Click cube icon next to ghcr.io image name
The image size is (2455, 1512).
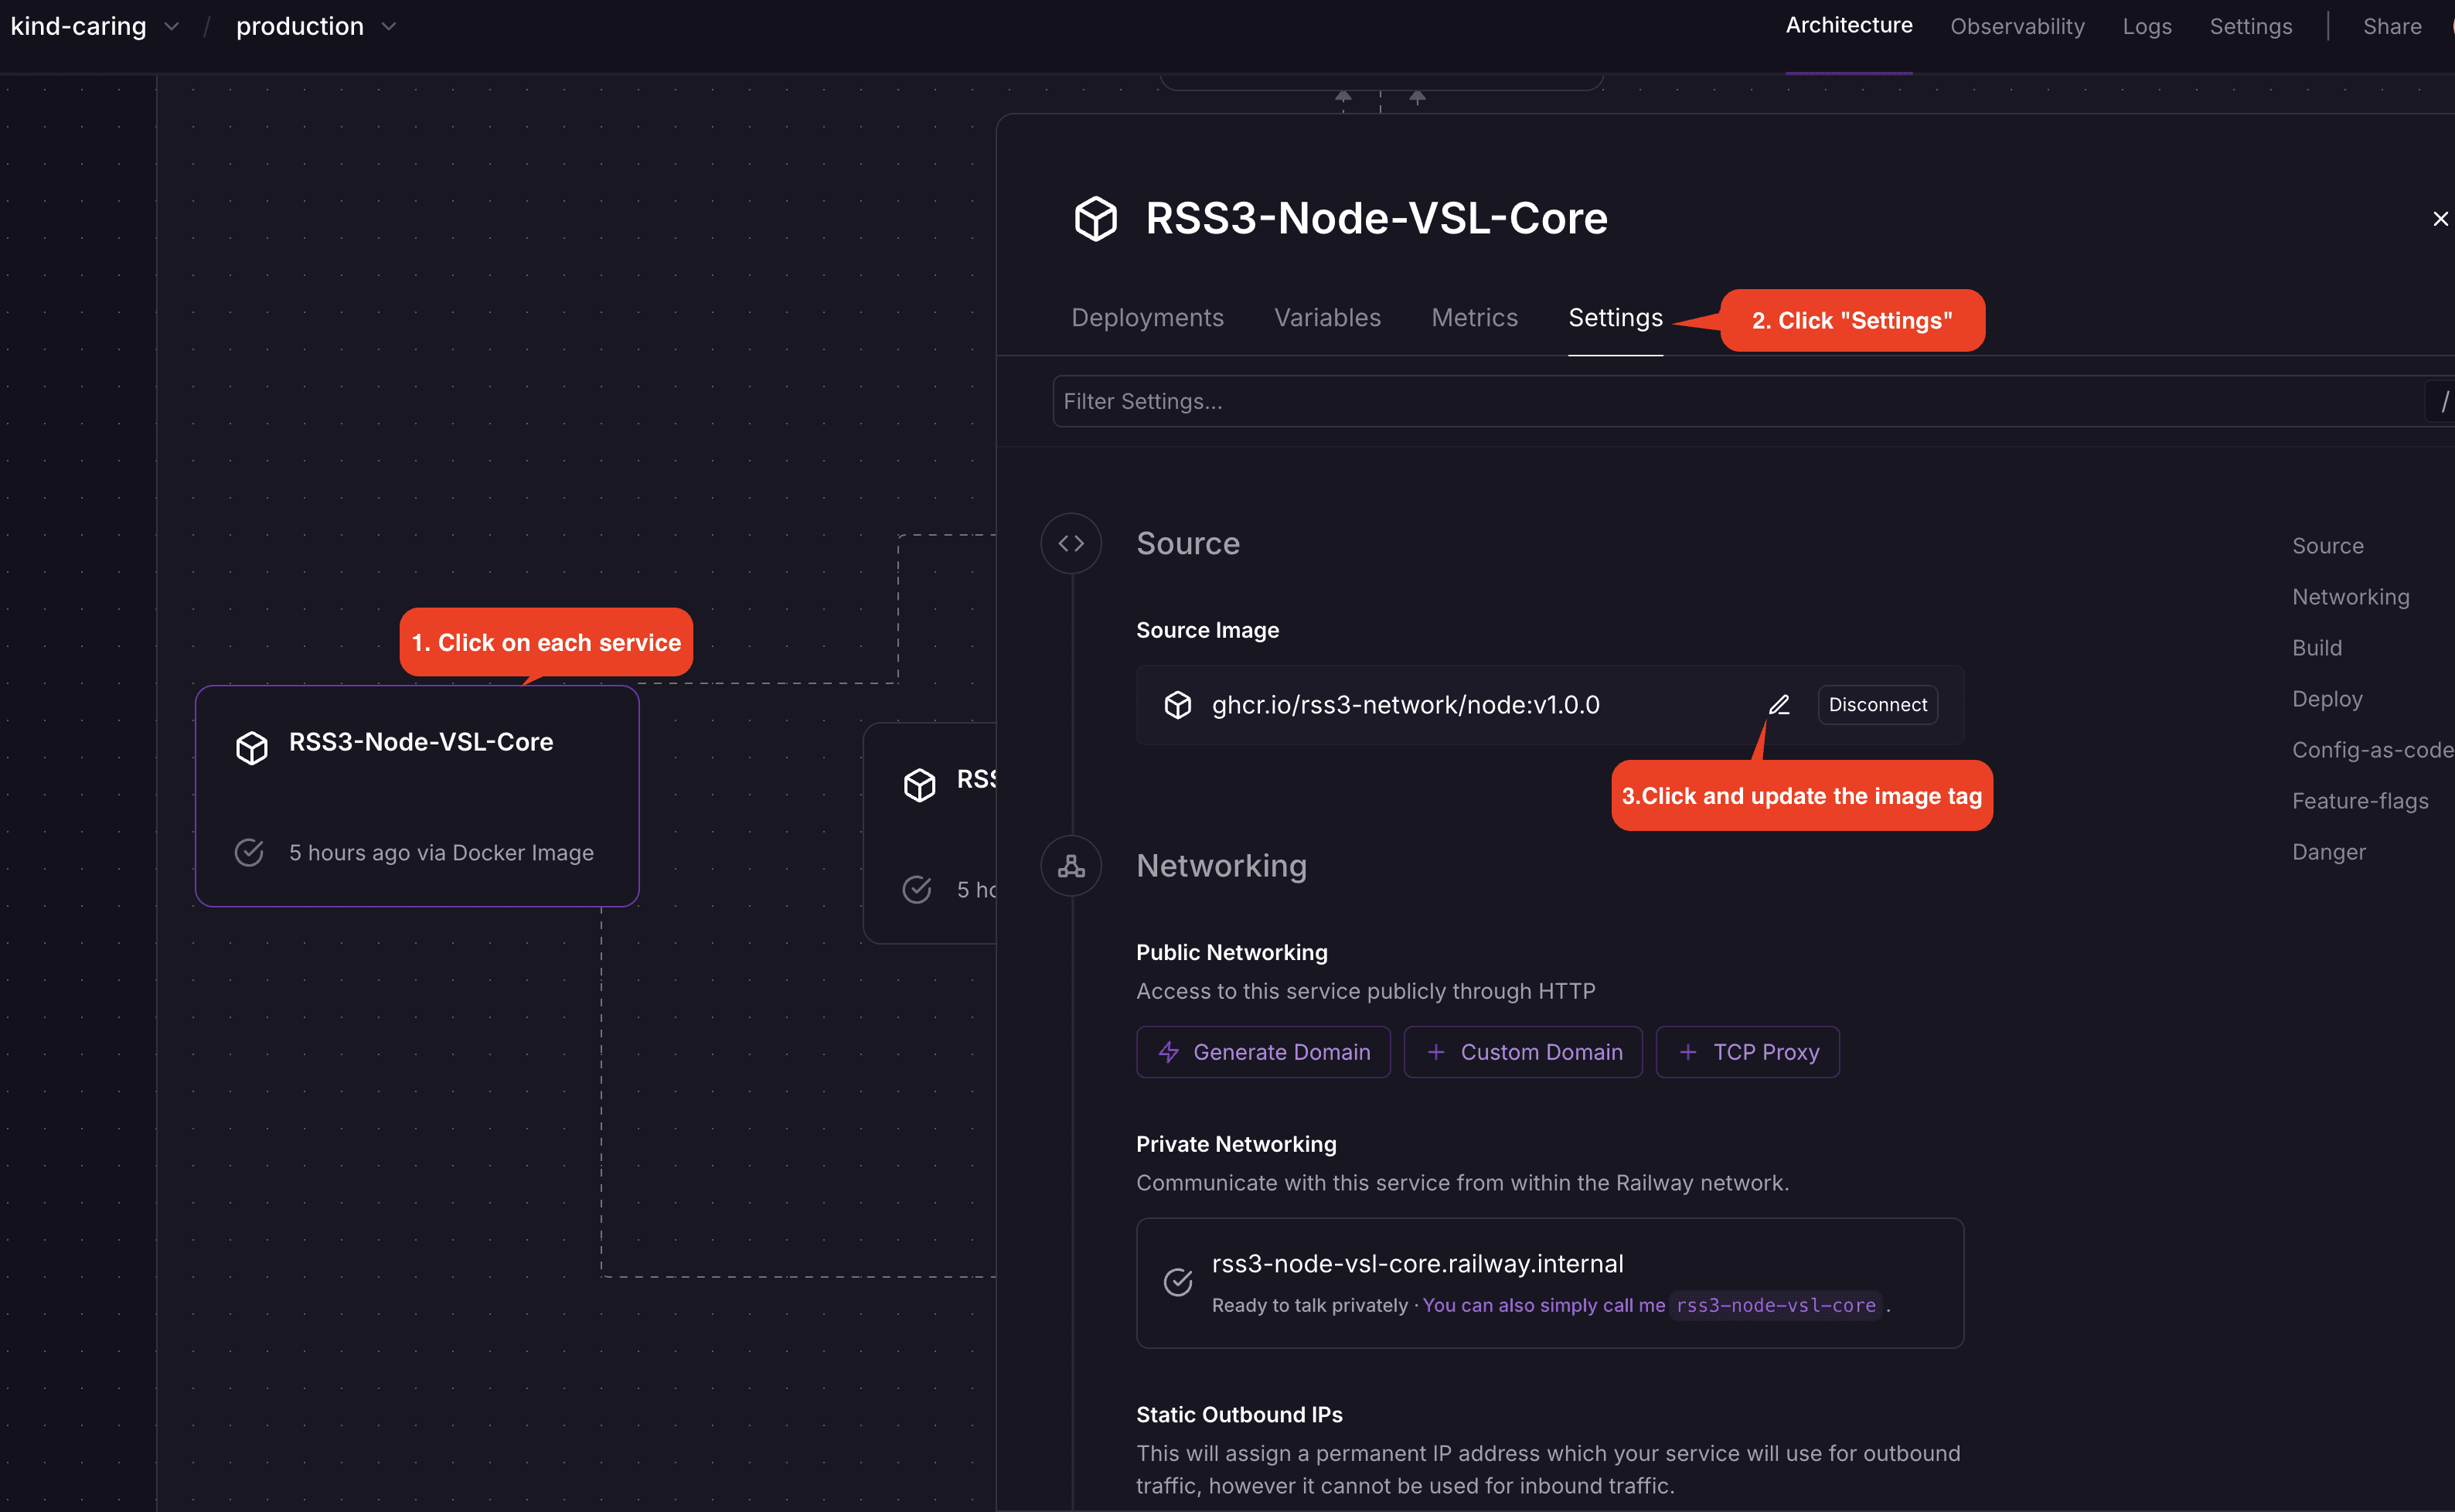click(x=1178, y=705)
